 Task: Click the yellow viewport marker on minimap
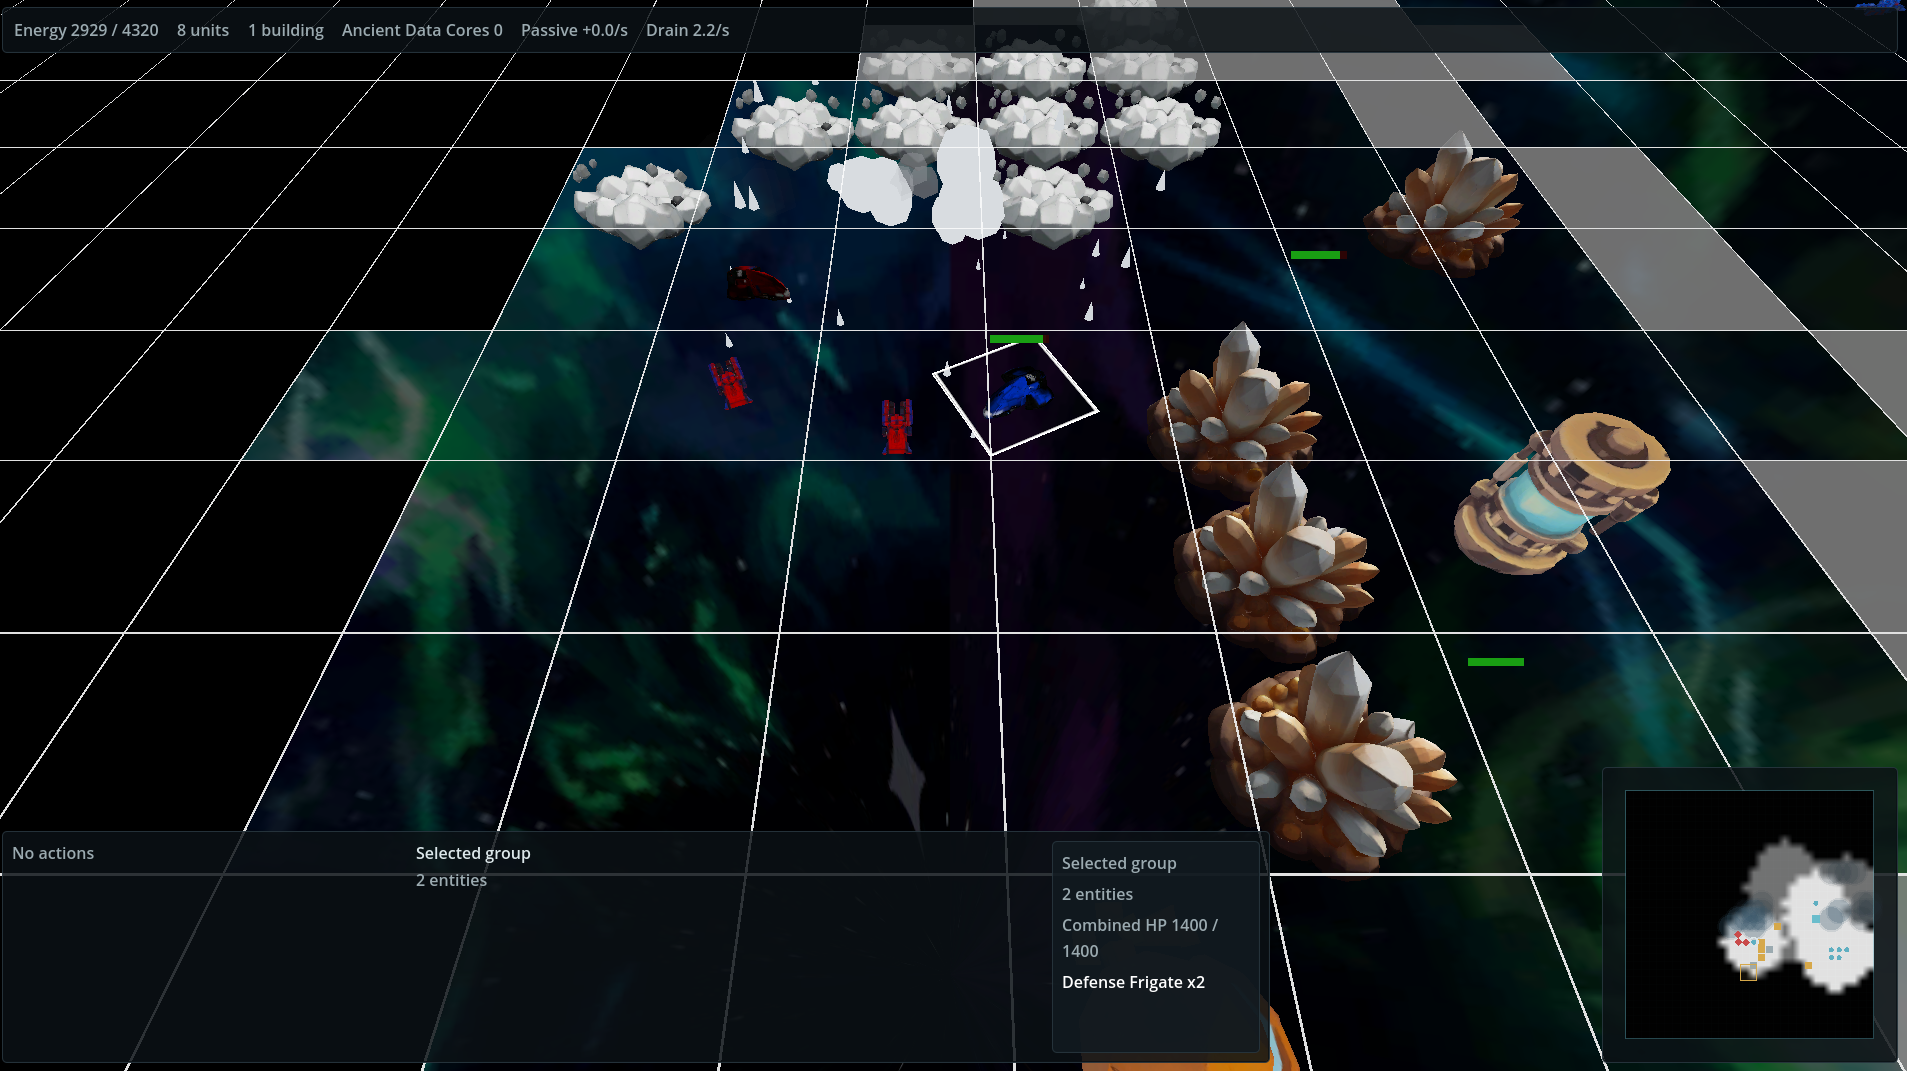point(1748,972)
